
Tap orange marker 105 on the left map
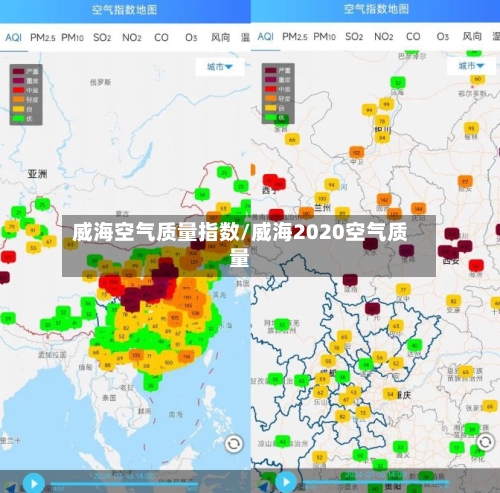point(175,318)
